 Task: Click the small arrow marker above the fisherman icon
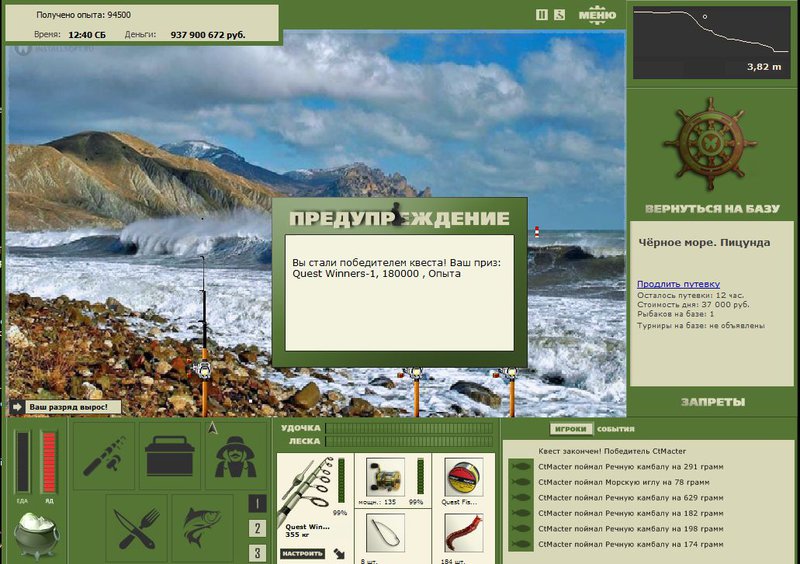coord(213,428)
